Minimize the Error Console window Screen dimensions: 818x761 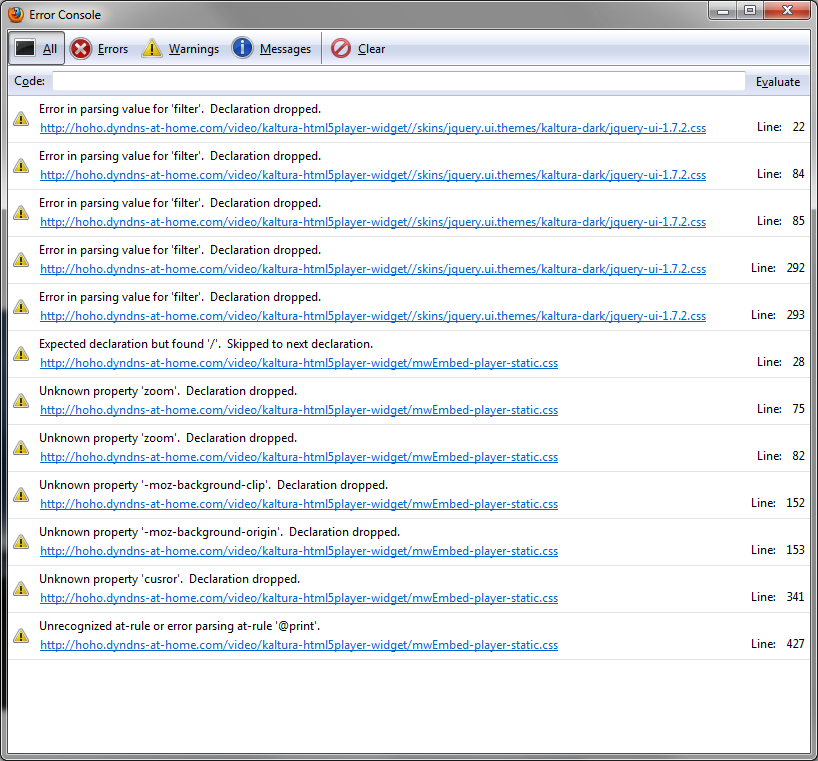(x=723, y=11)
